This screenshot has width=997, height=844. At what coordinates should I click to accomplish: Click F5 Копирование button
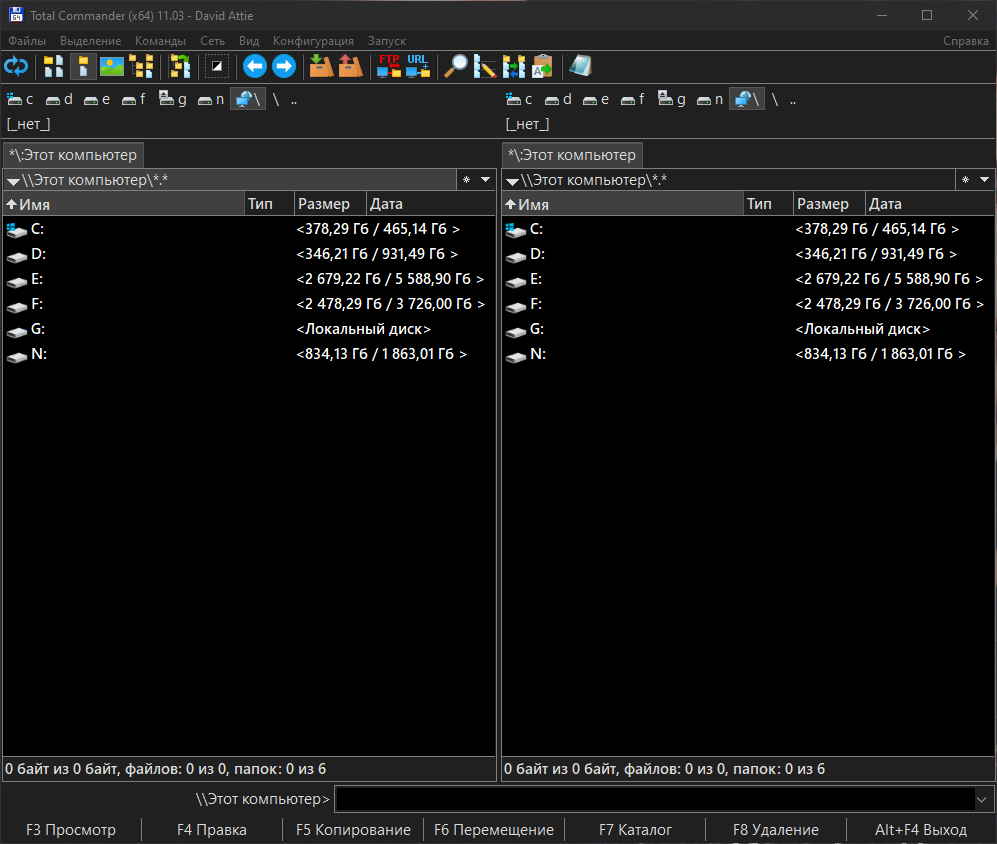[x=353, y=830]
